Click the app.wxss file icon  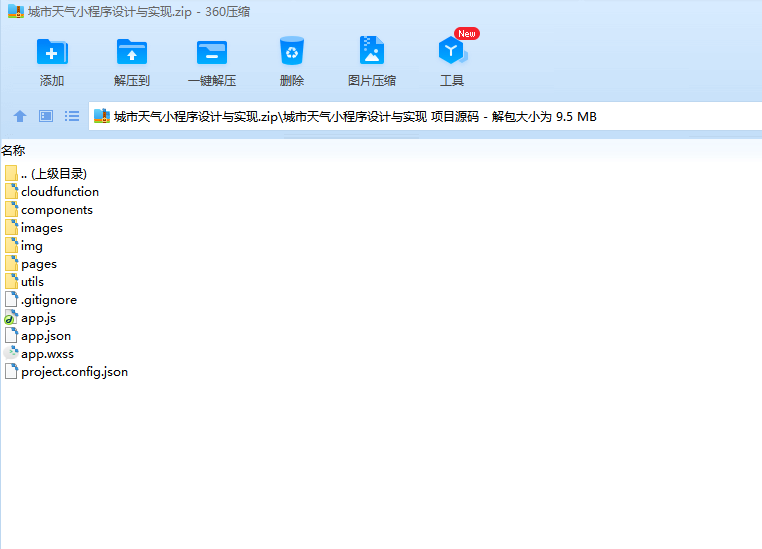11,353
